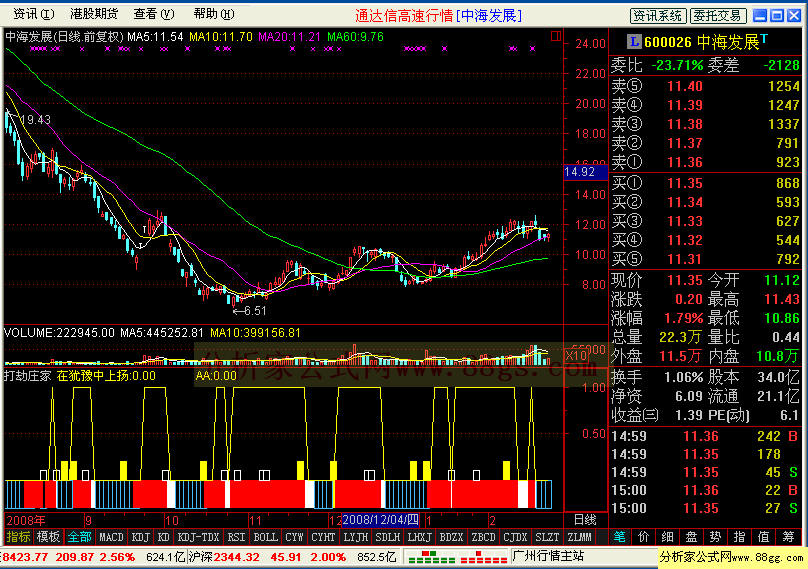Screen dimensions: 808x569
Task: Select the 笔 tab in quote panel
Action: click(x=619, y=537)
